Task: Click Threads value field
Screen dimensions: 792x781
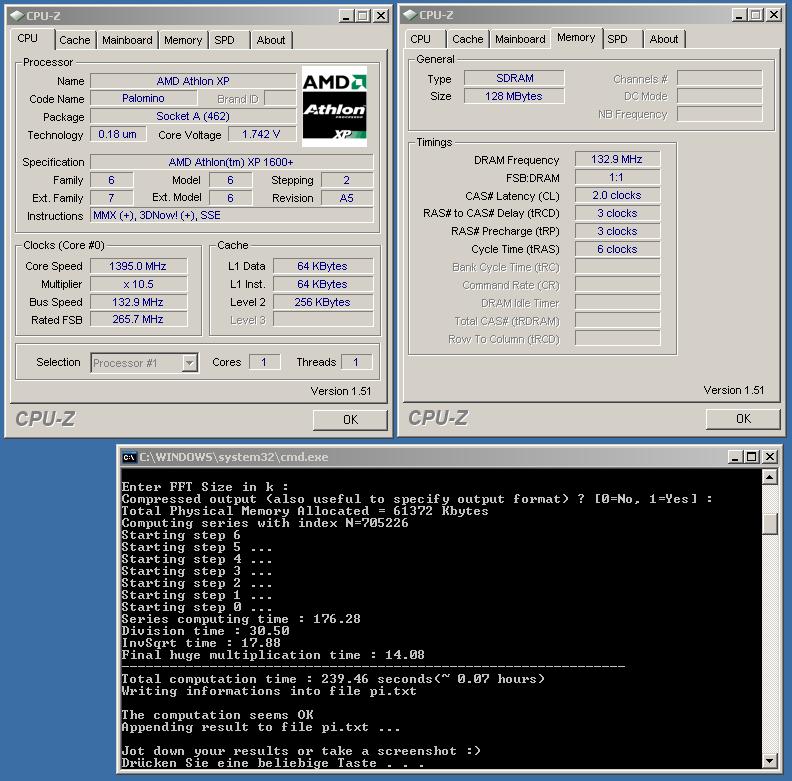Action: tap(357, 362)
